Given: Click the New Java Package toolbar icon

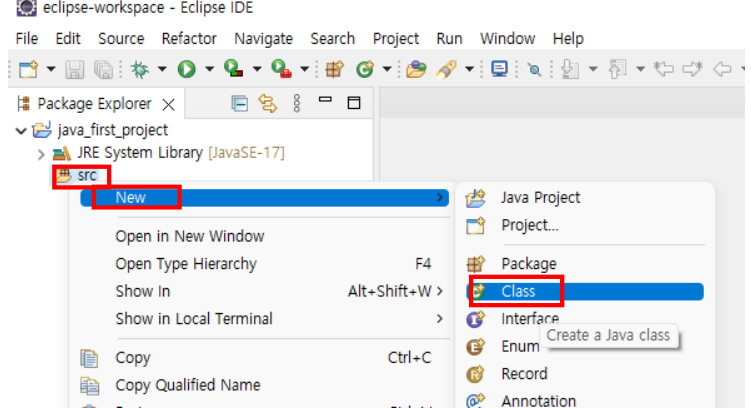Looking at the screenshot, I should tap(335, 69).
